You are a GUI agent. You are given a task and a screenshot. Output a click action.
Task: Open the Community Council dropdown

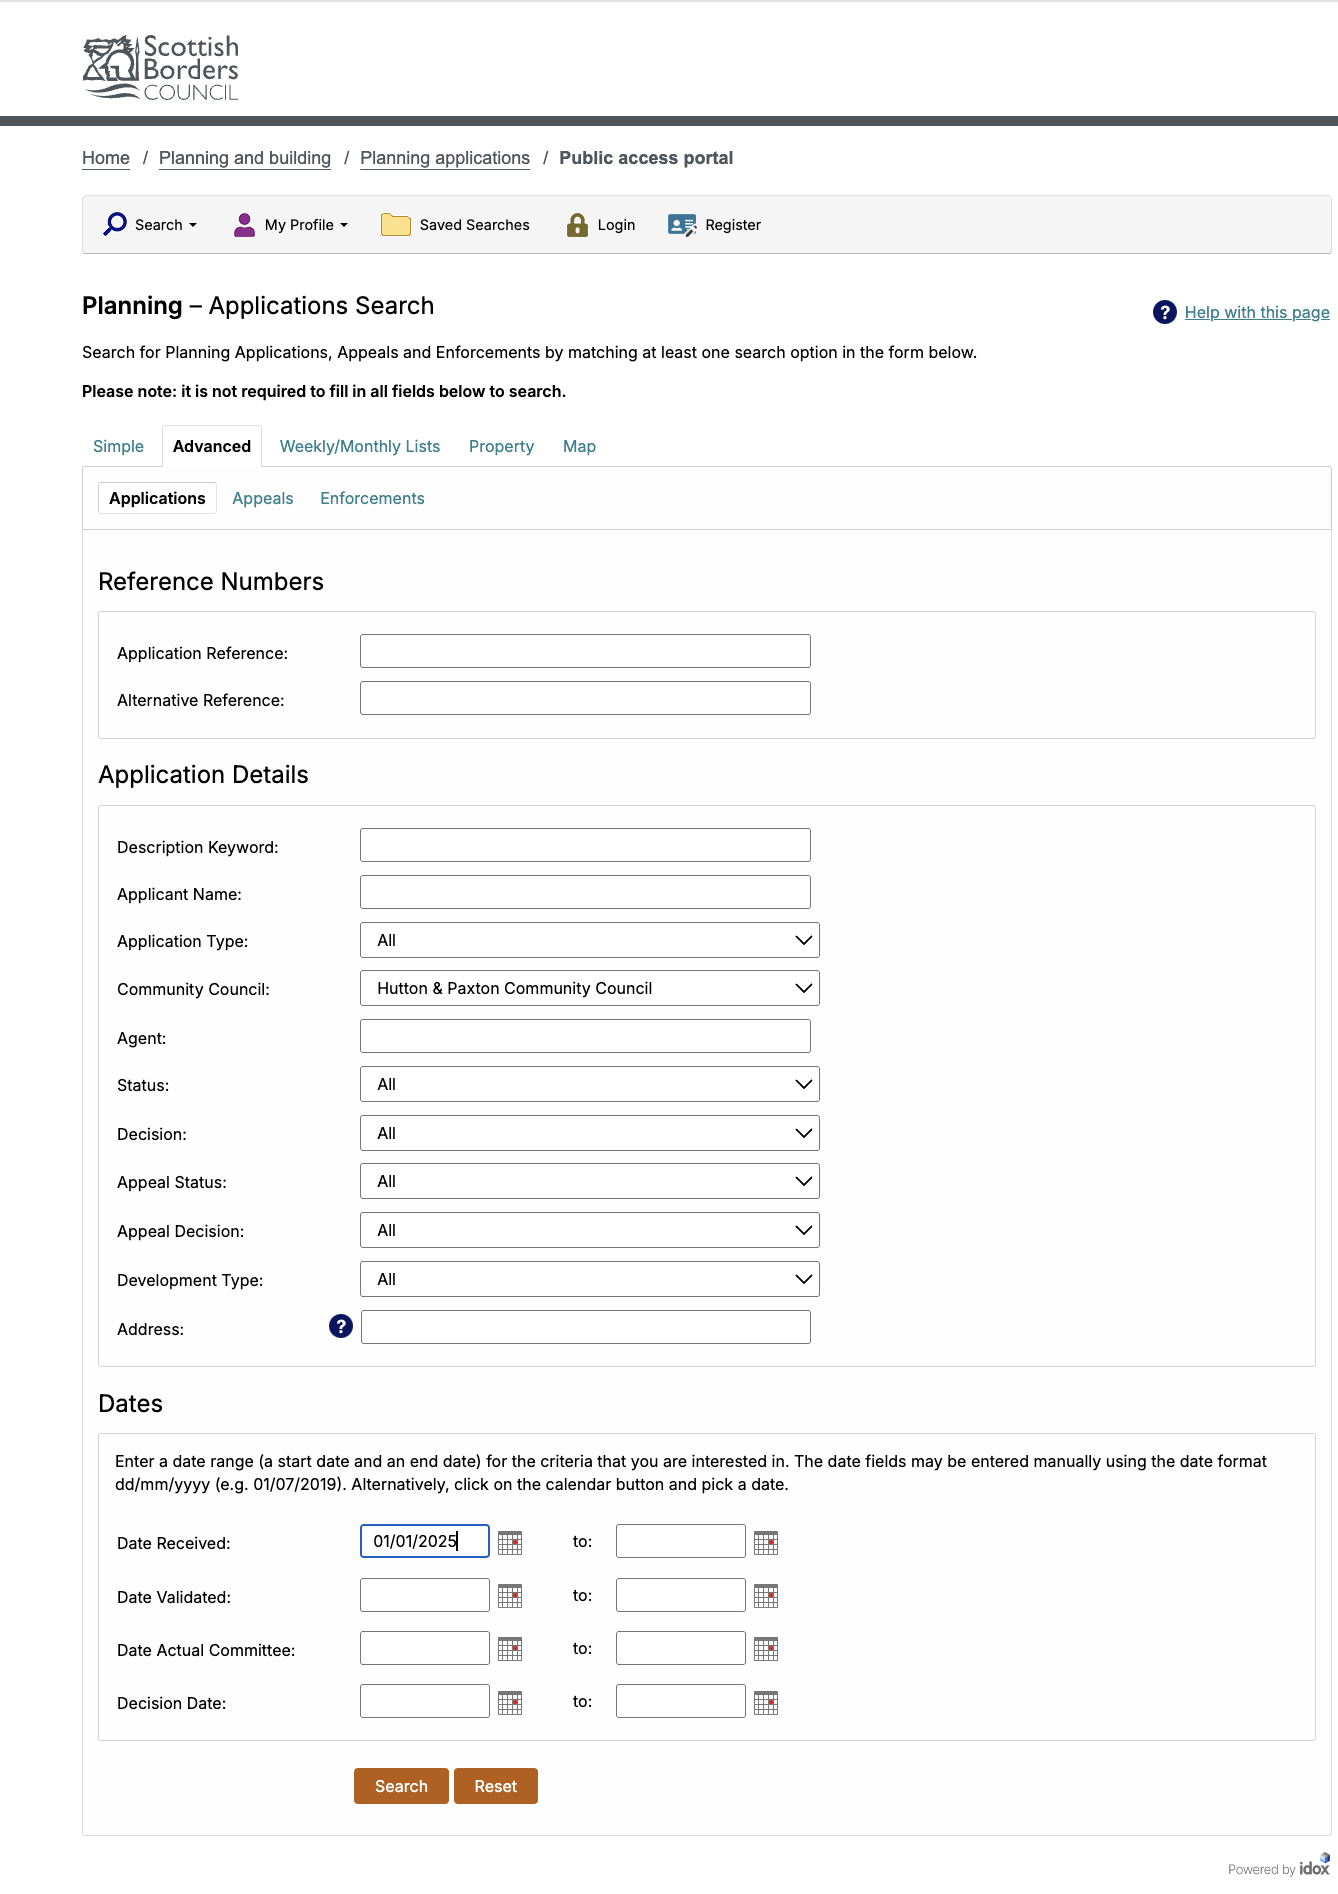tap(589, 988)
